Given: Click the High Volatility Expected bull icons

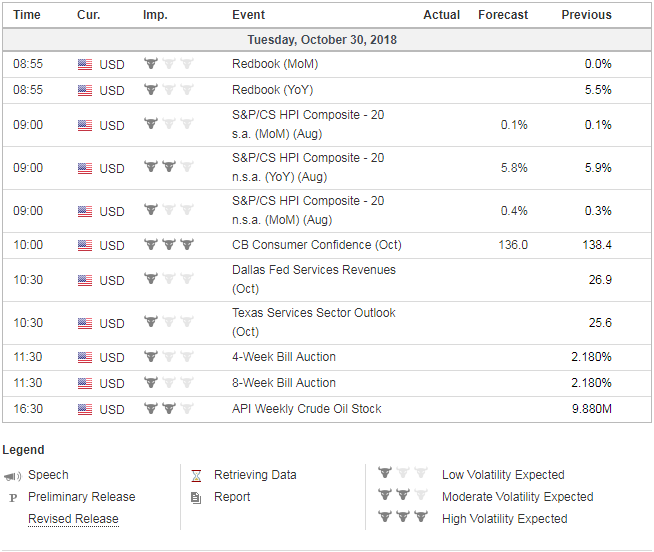Looking at the screenshot, I should click(403, 518).
